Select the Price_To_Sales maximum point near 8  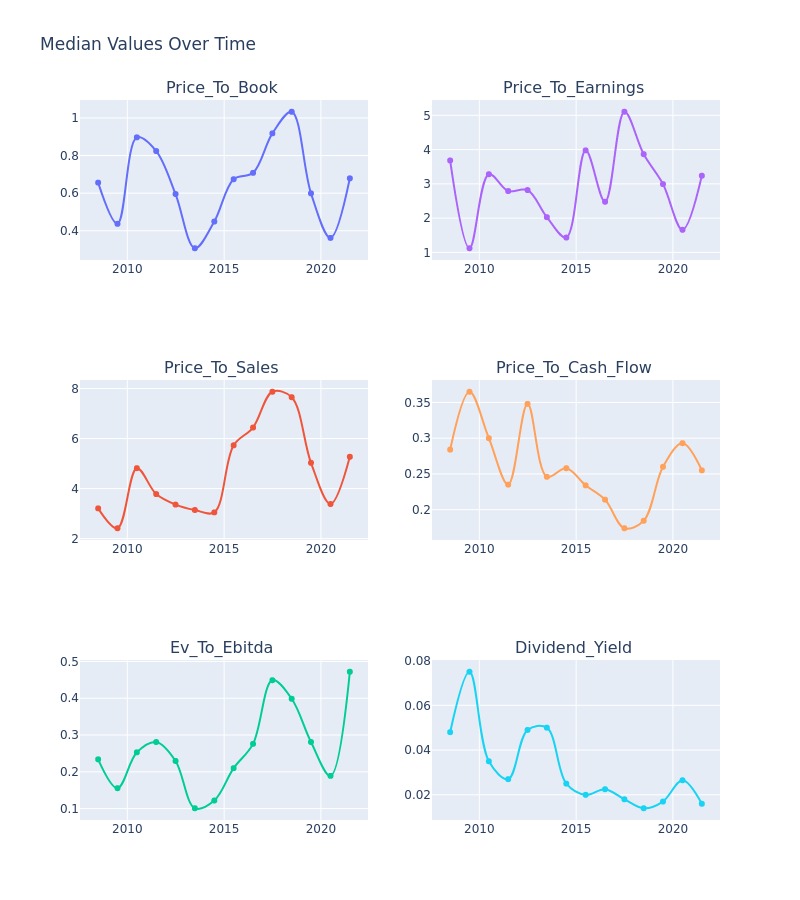273,391
